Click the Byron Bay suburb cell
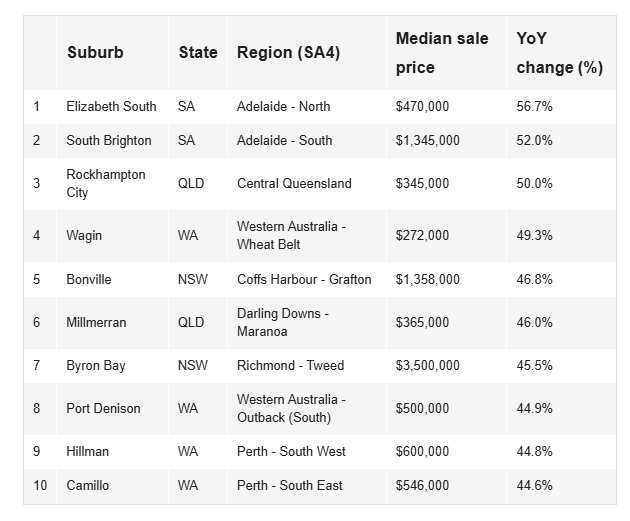Image resolution: width=630 pixels, height=521 pixels. point(96,365)
